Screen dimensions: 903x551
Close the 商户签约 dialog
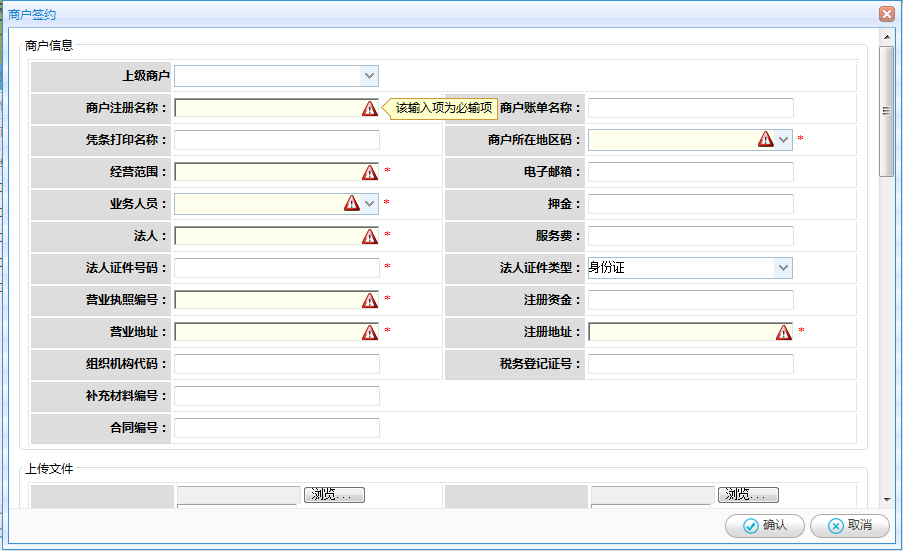point(887,14)
